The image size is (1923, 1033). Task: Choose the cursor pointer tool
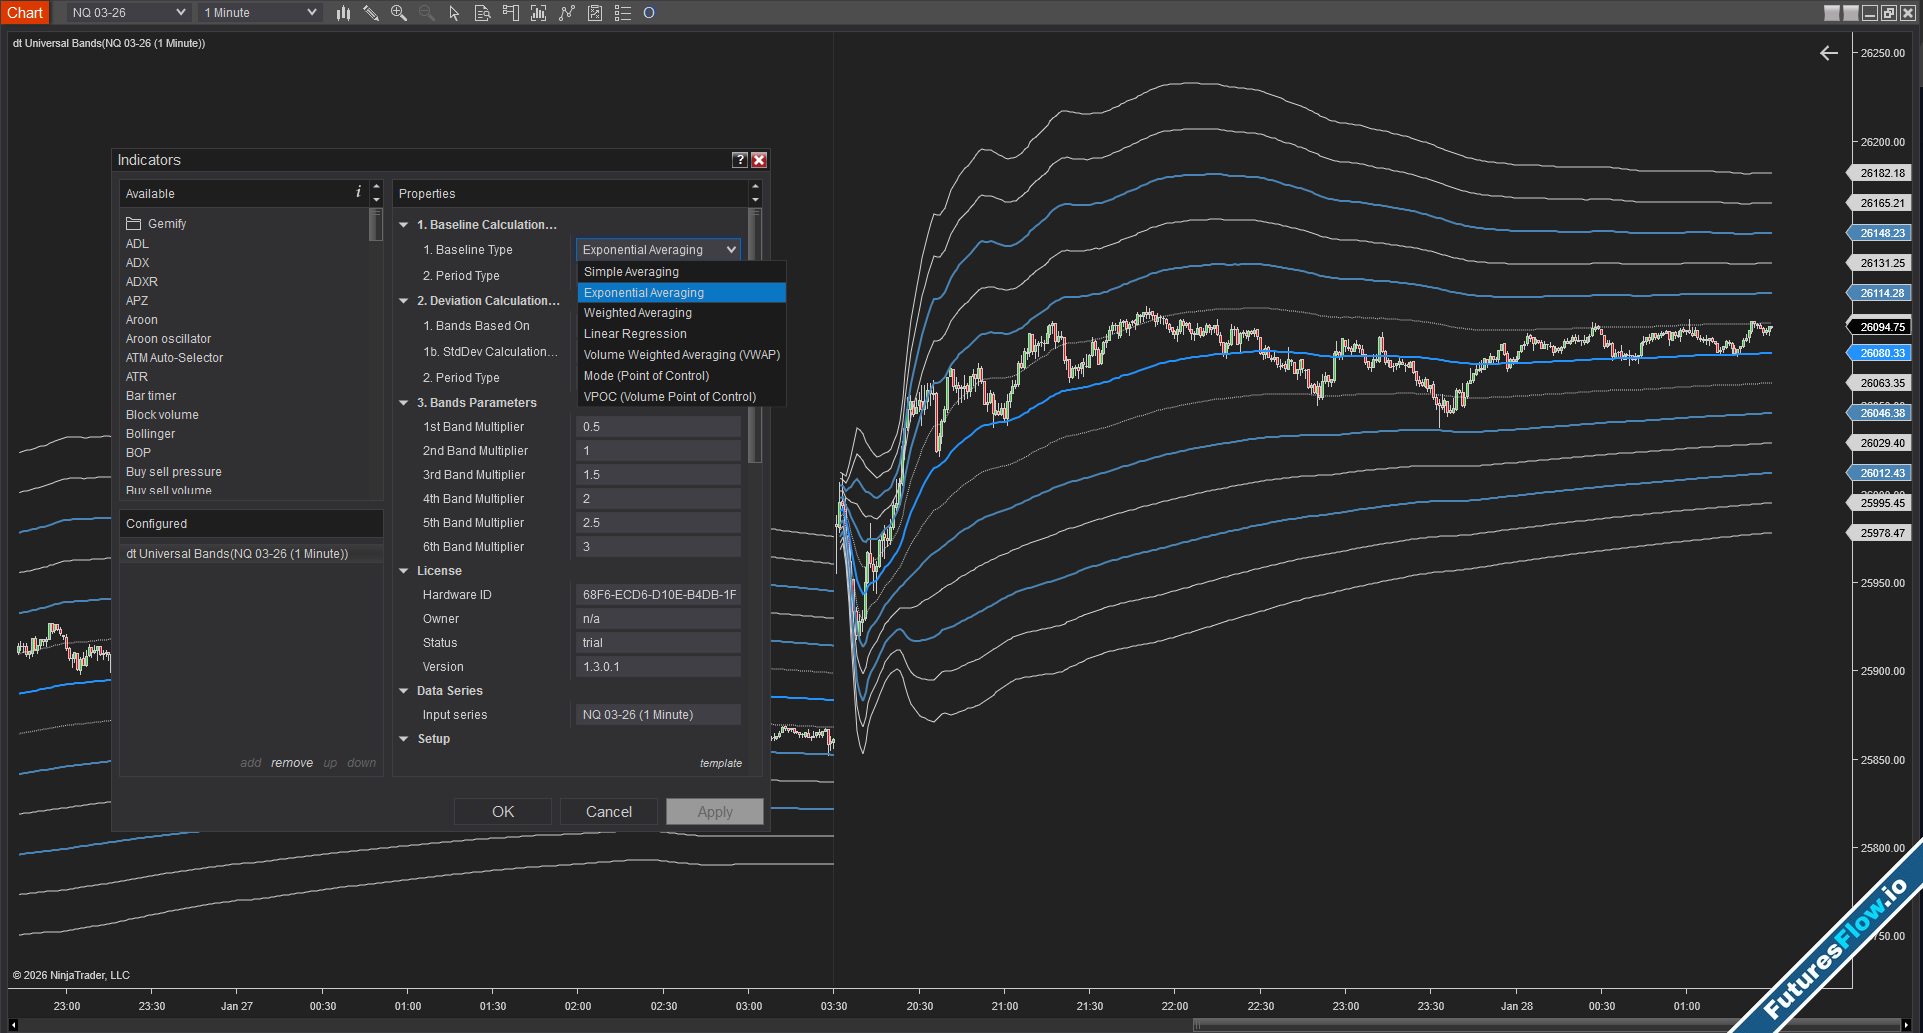(454, 13)
